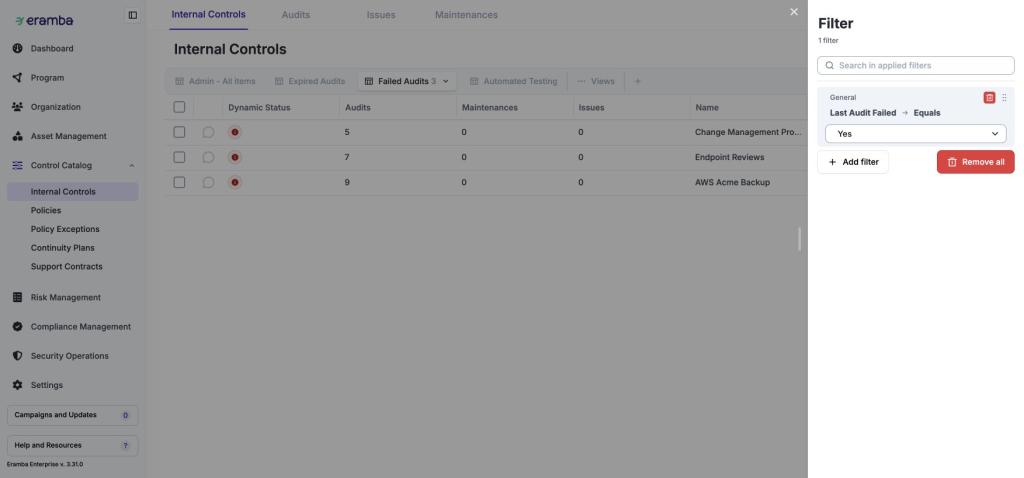Viewport: 1024px width, 478px height.
Task: Click the Name column header
Action: point(707,108)
